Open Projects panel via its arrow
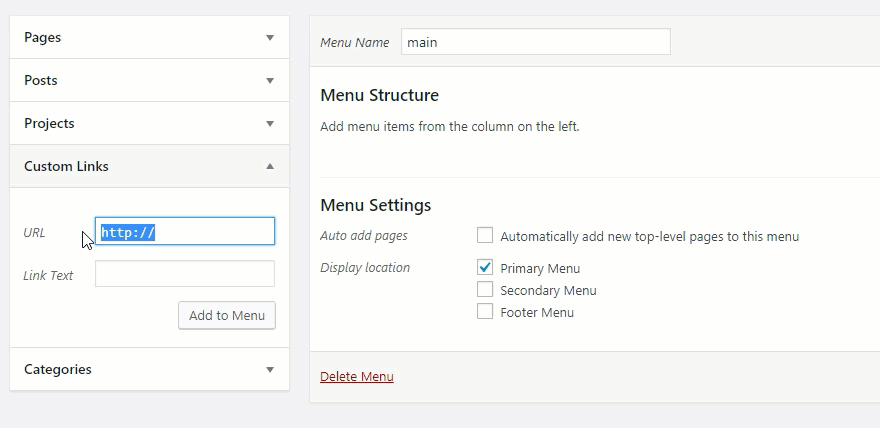 [x=269, y=124]
